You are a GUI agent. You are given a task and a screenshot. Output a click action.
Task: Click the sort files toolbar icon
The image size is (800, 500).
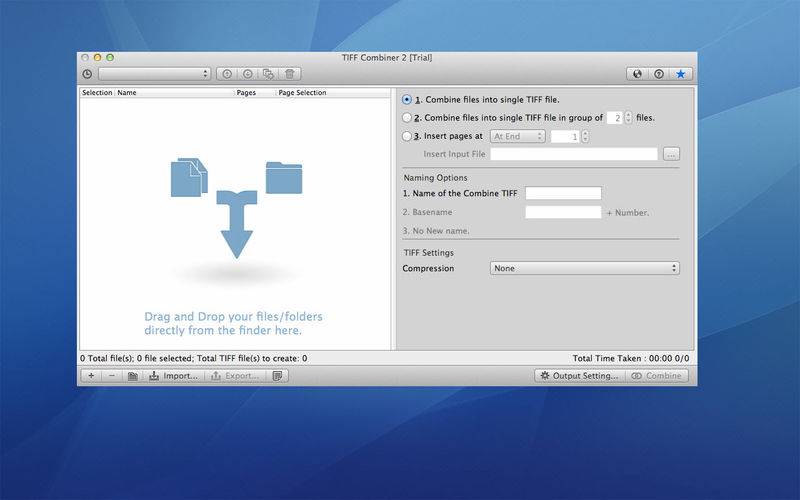pos(268,74)
